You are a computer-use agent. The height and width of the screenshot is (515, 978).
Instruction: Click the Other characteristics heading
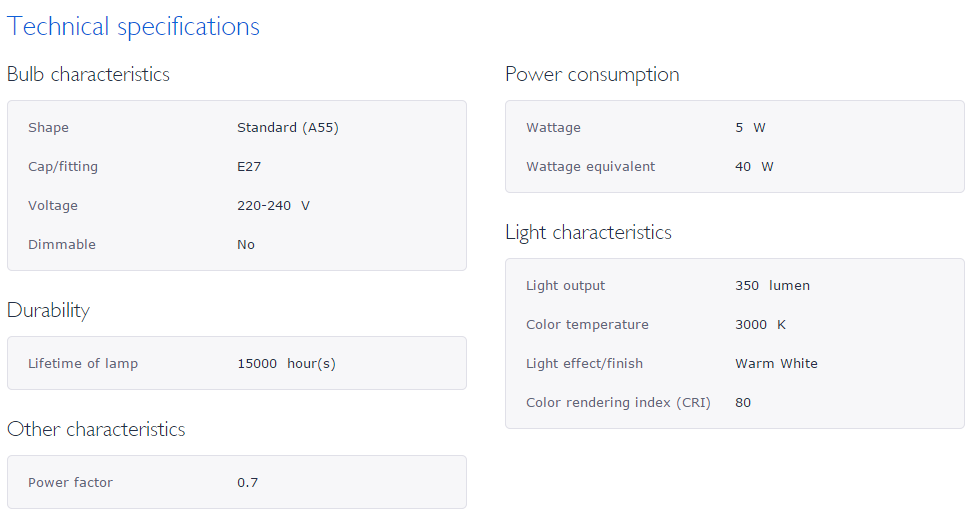pos(96,430)
